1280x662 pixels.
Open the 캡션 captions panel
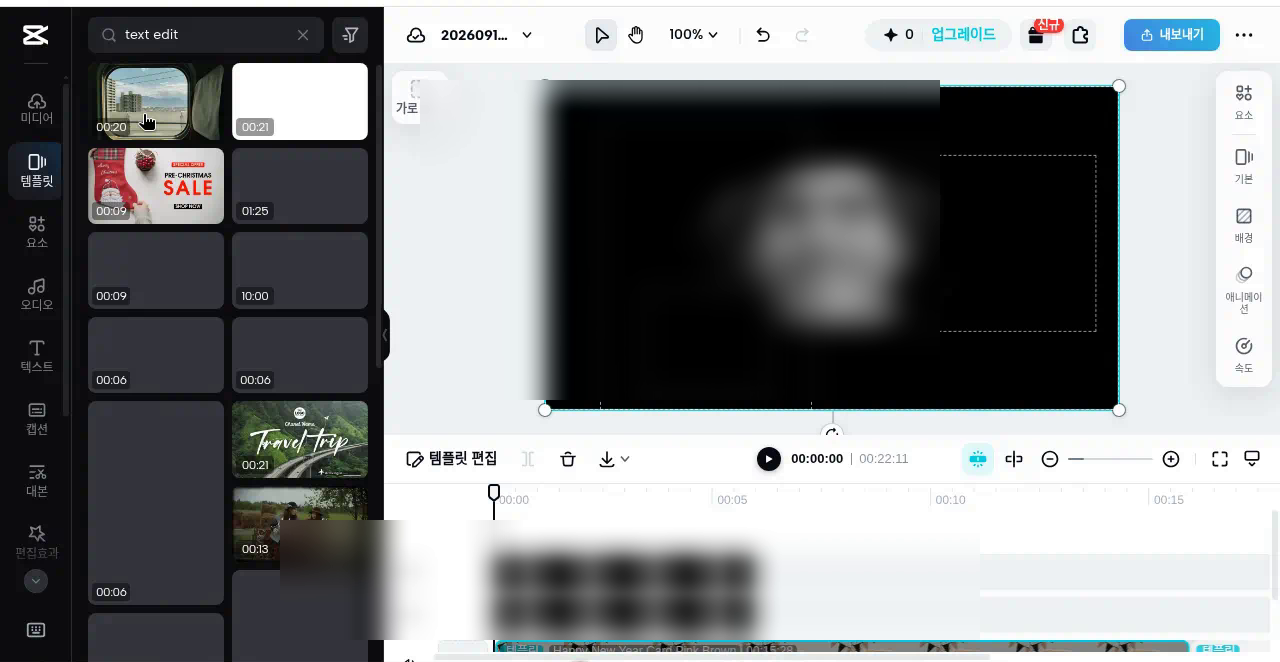click(36, 418)
